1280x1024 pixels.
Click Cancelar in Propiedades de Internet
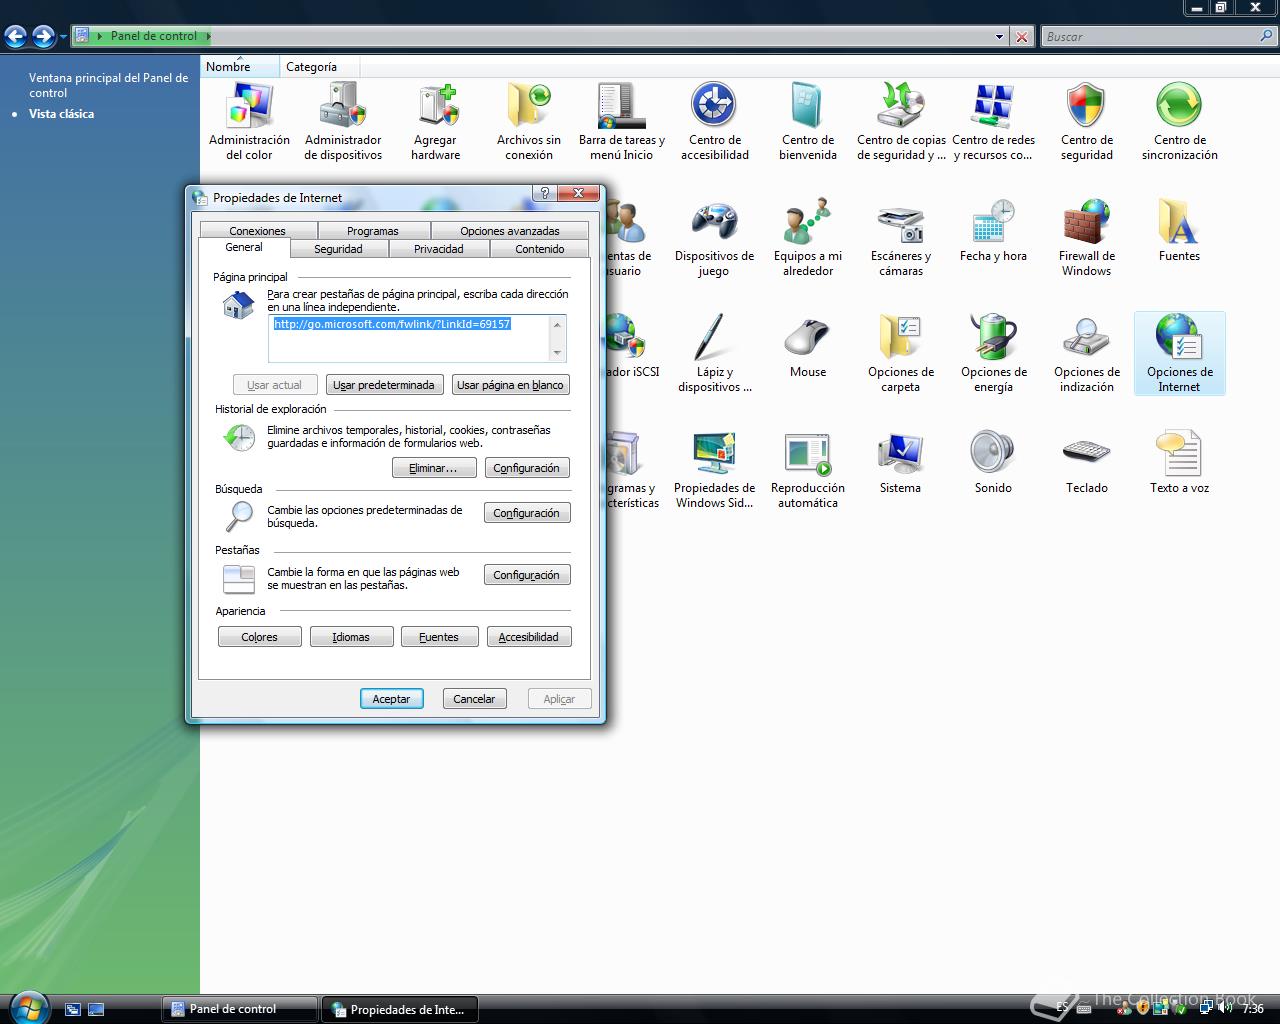(x=474, y=699)
